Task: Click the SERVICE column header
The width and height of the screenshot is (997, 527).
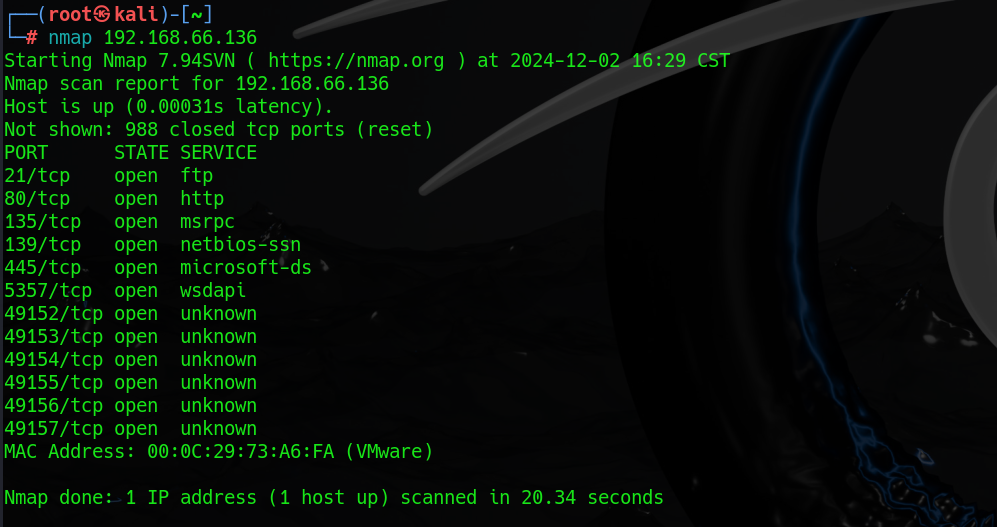Action: 219,153
